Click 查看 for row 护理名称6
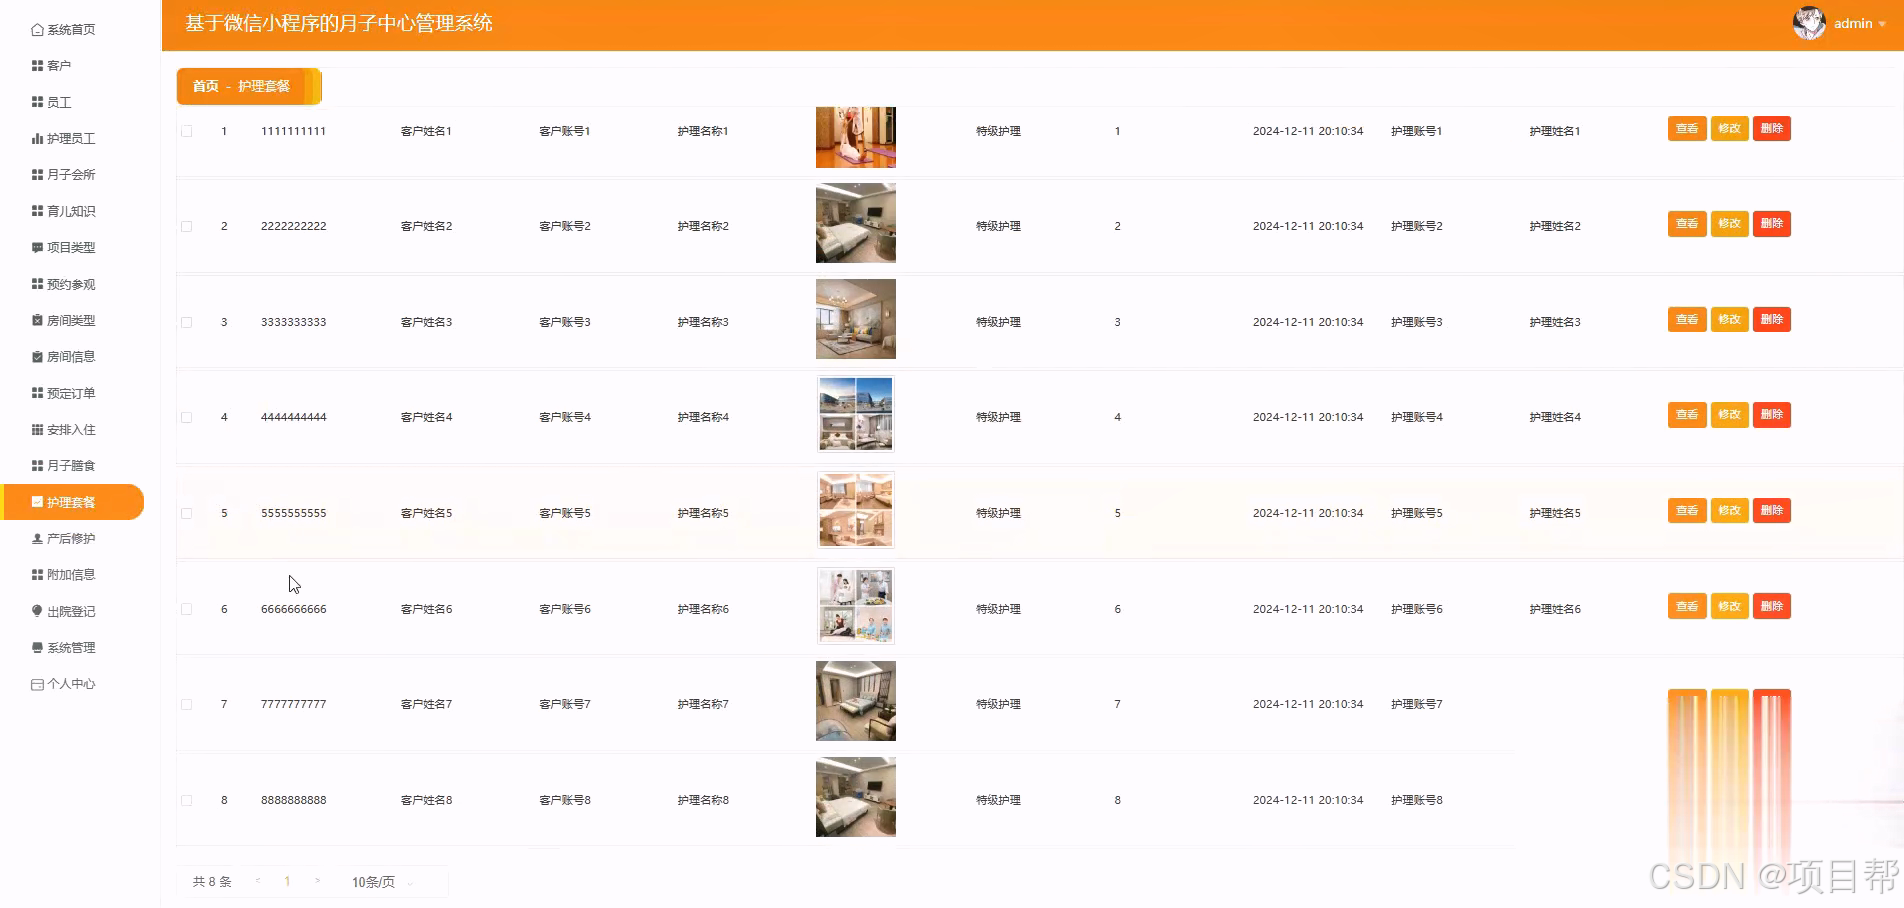The width and height of the screenshot is (1904, 908). click(1687, 606)
